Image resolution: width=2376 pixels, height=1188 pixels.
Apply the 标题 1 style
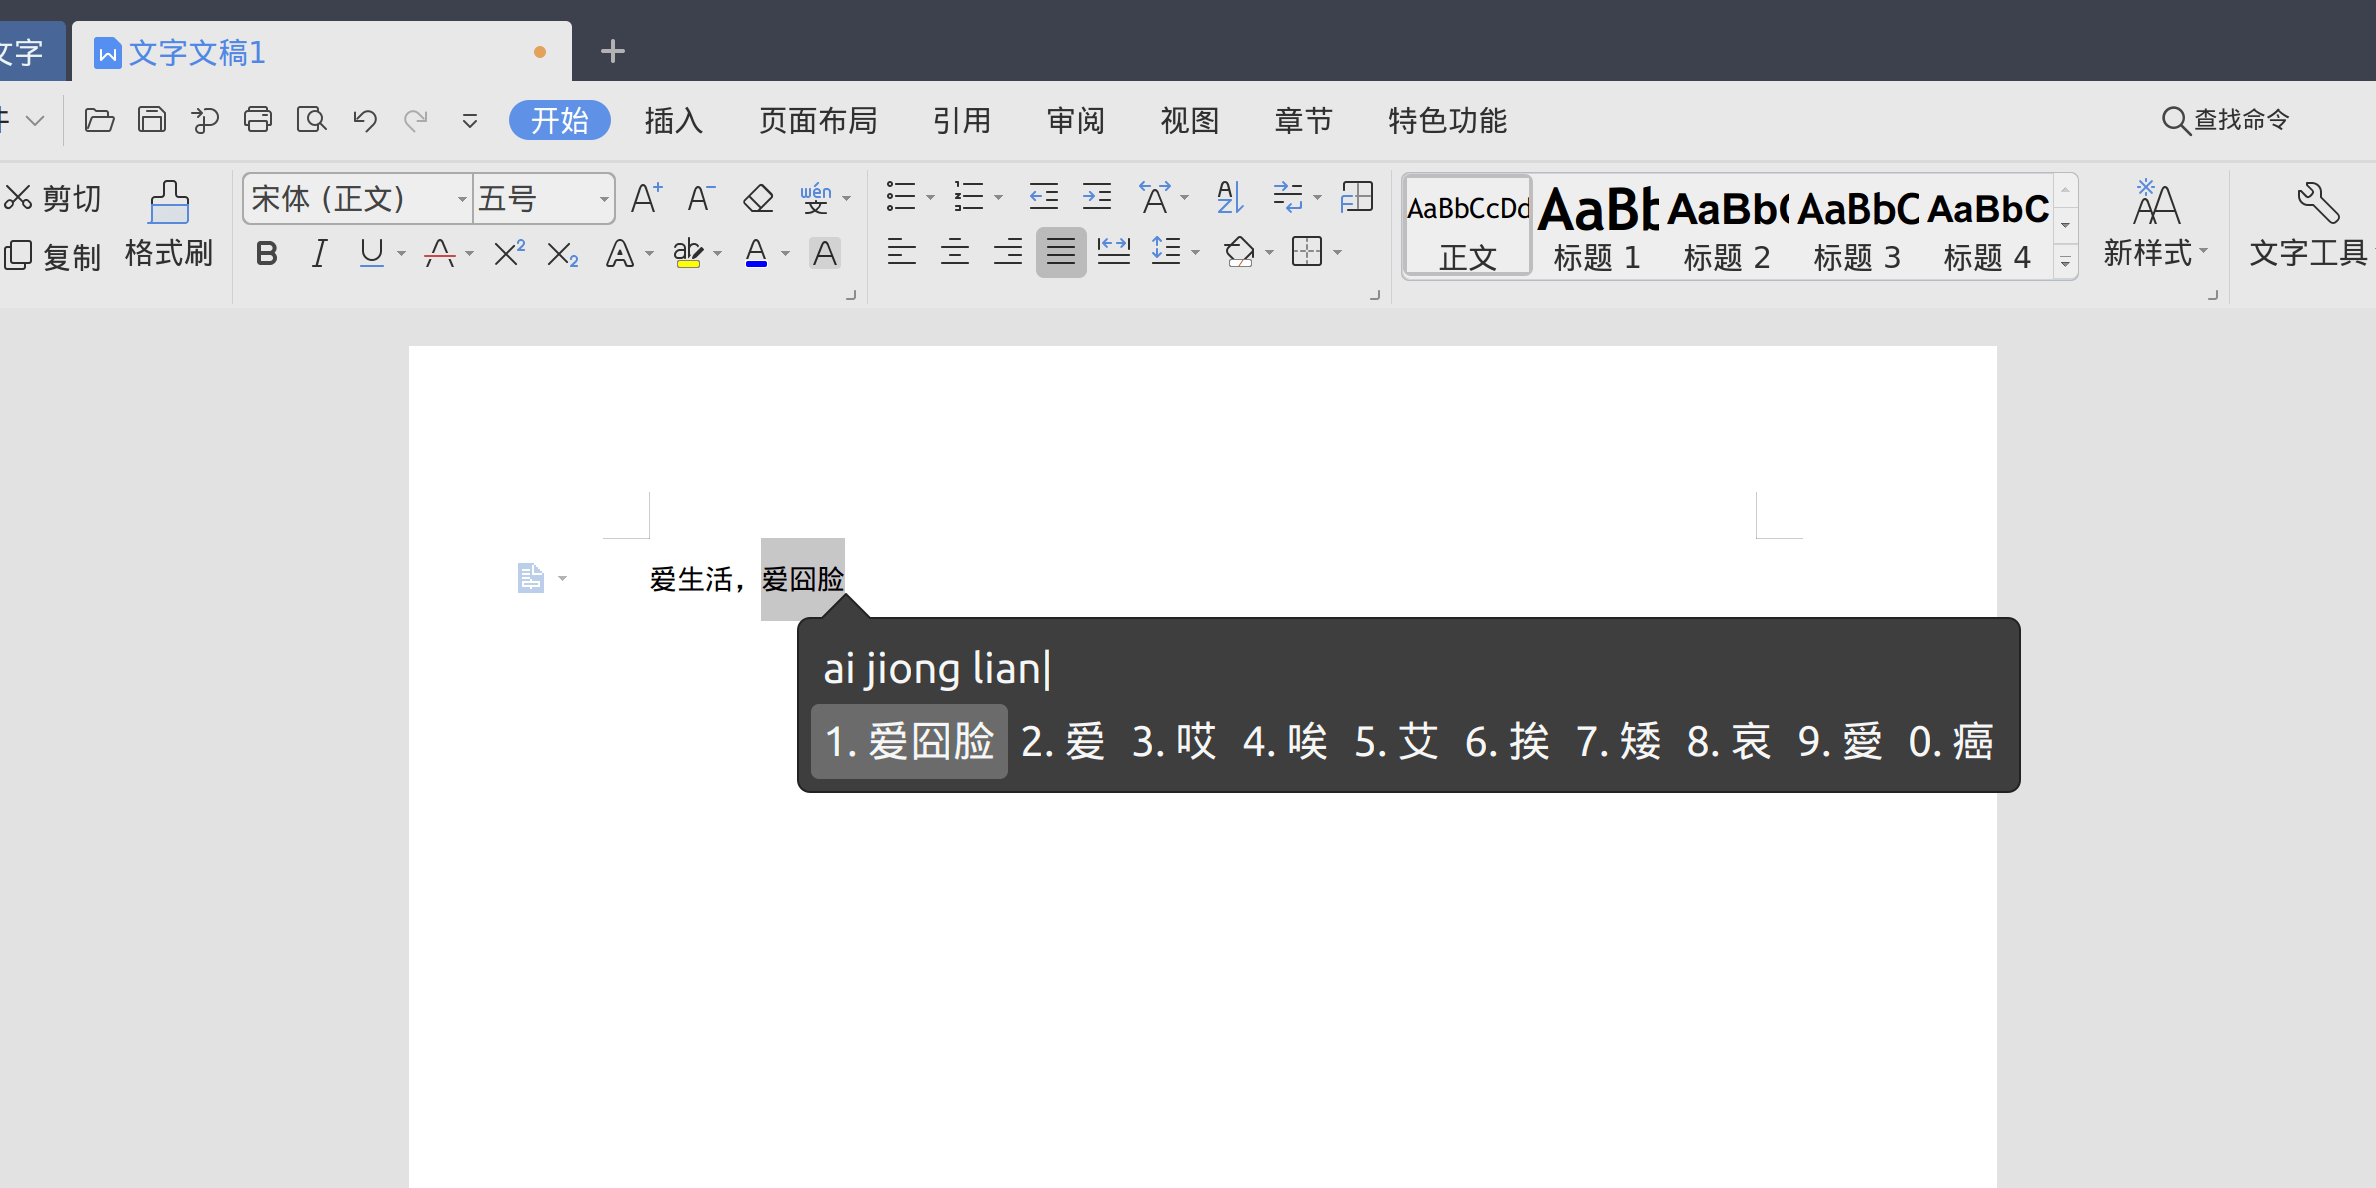coord(1596,225)
